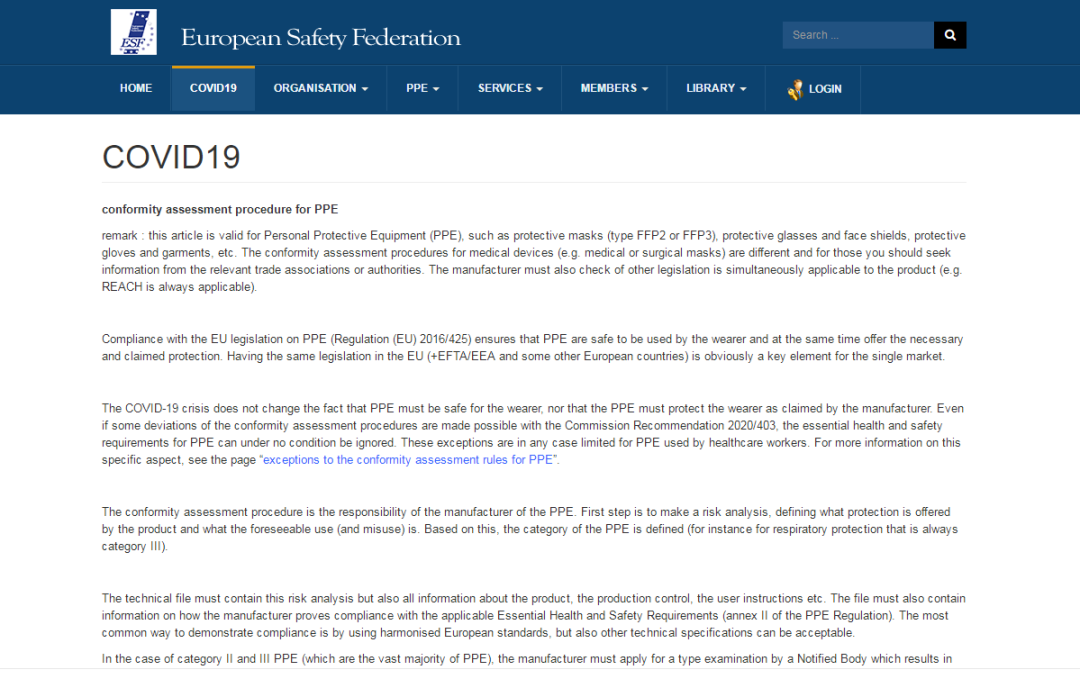
Task: Click the paragraph starting 'The technical file must contain'
Action: coord(533,616)
